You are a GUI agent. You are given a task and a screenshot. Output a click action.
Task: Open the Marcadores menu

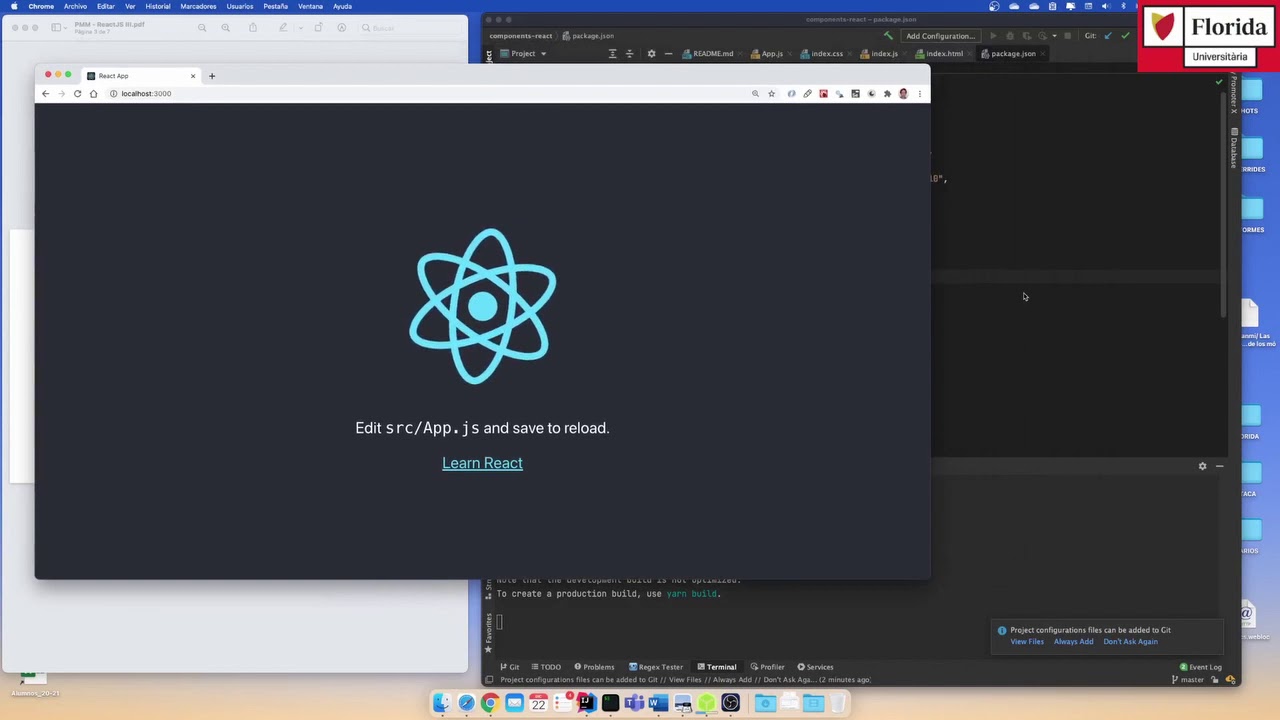click(x=198, y=6)
